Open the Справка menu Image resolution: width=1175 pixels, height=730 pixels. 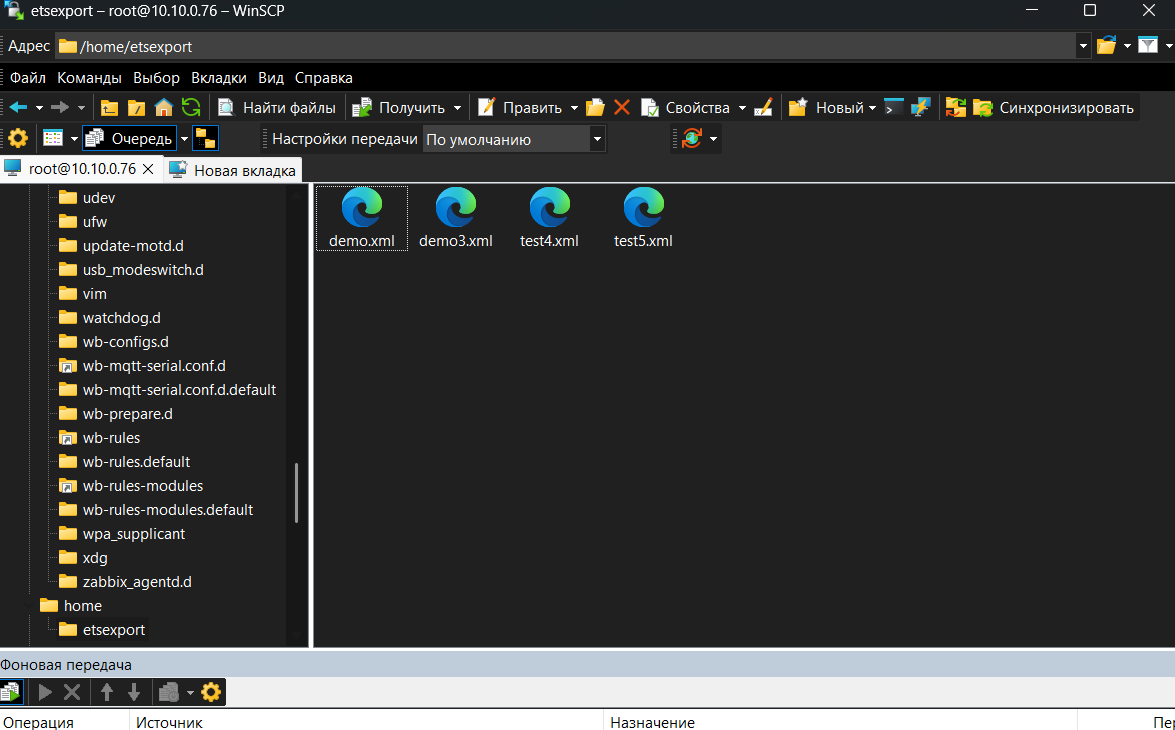click(324, 78)
